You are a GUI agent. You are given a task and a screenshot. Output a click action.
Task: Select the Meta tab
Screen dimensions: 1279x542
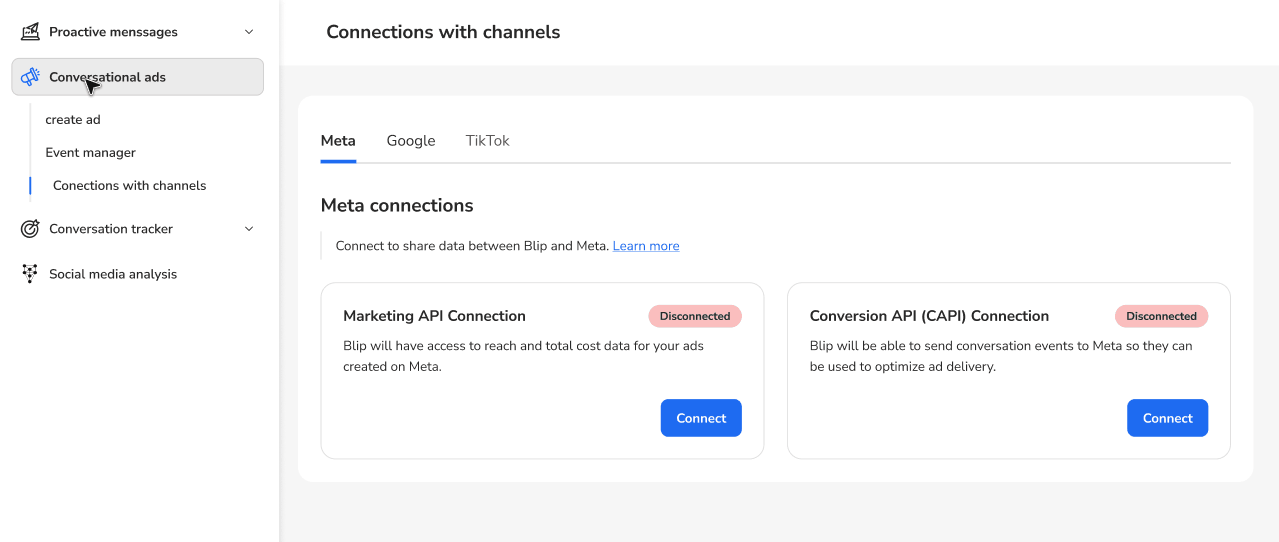[338, 141]
